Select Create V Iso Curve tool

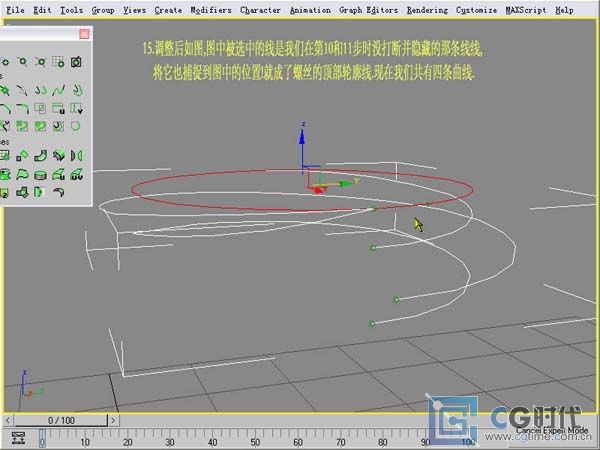pyautogui.click(x=76, y=108)
